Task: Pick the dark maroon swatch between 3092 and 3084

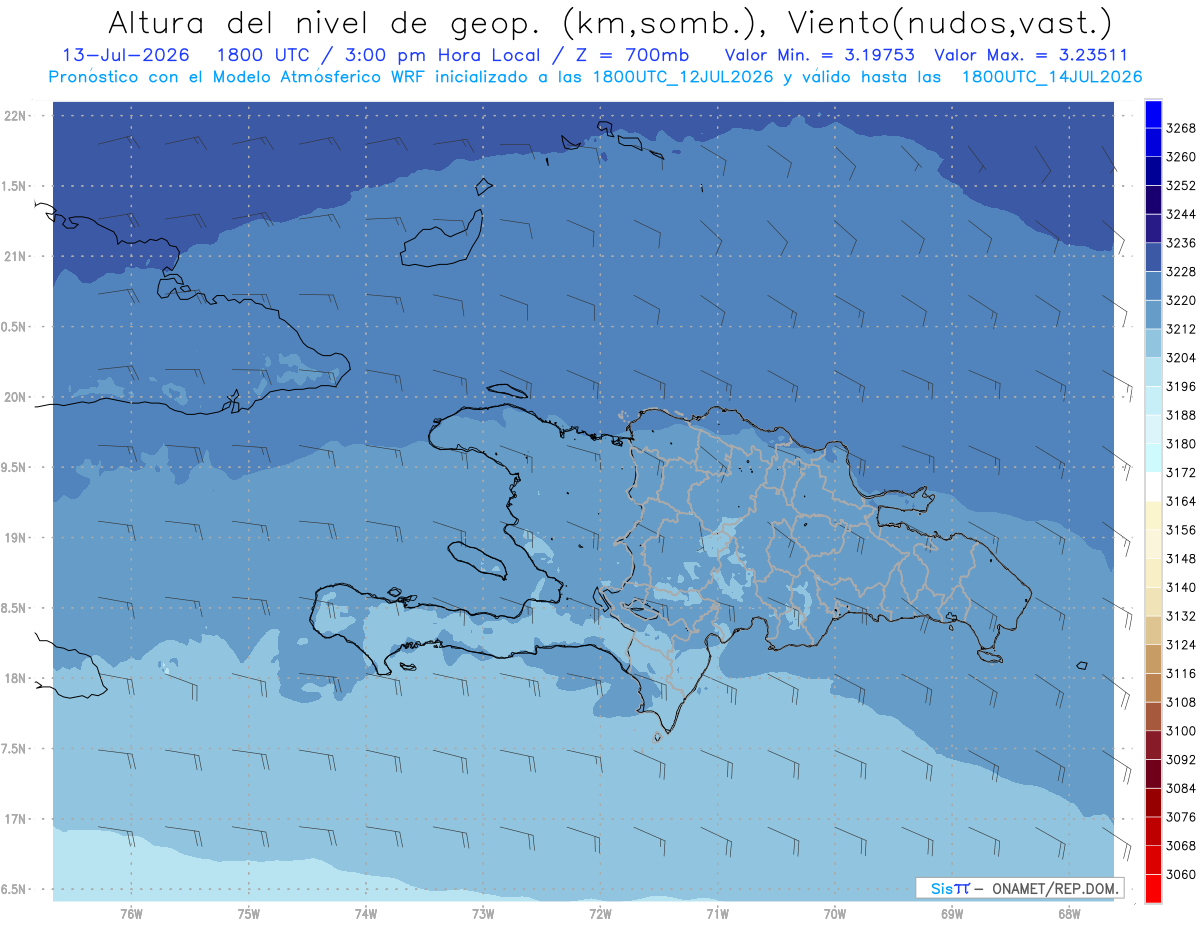Action: click(x=1153, y=774)
